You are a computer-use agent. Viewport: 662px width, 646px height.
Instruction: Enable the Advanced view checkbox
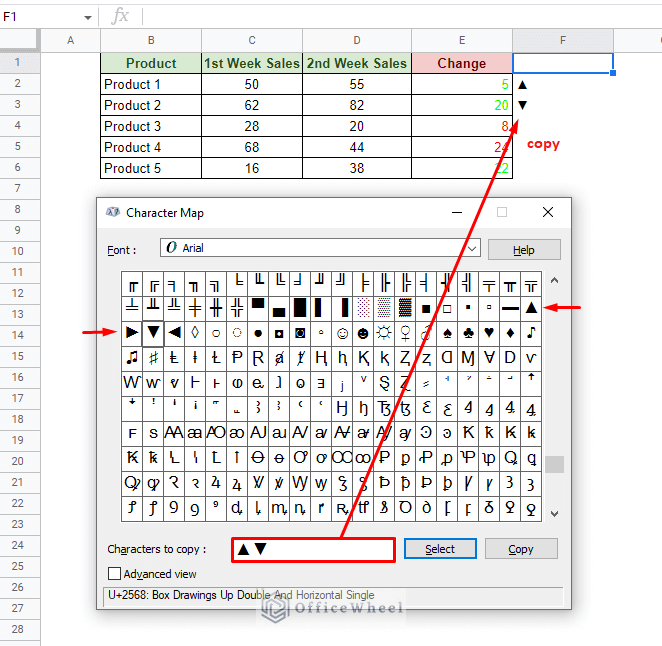point(114,574)
